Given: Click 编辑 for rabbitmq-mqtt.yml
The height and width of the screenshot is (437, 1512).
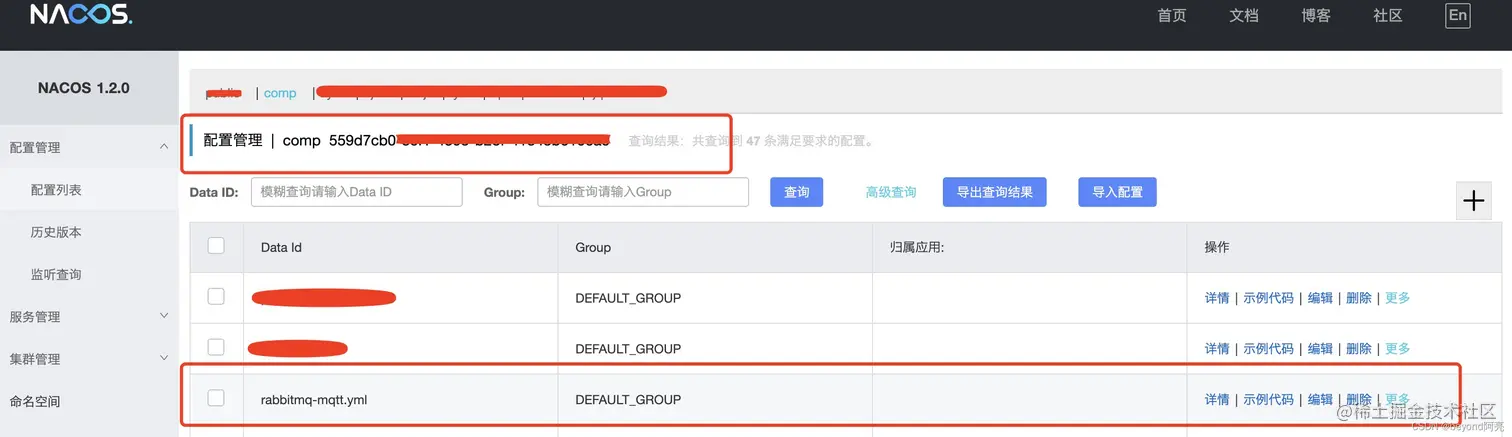Looking at the screenshot, I should [x=1320, y=399].
